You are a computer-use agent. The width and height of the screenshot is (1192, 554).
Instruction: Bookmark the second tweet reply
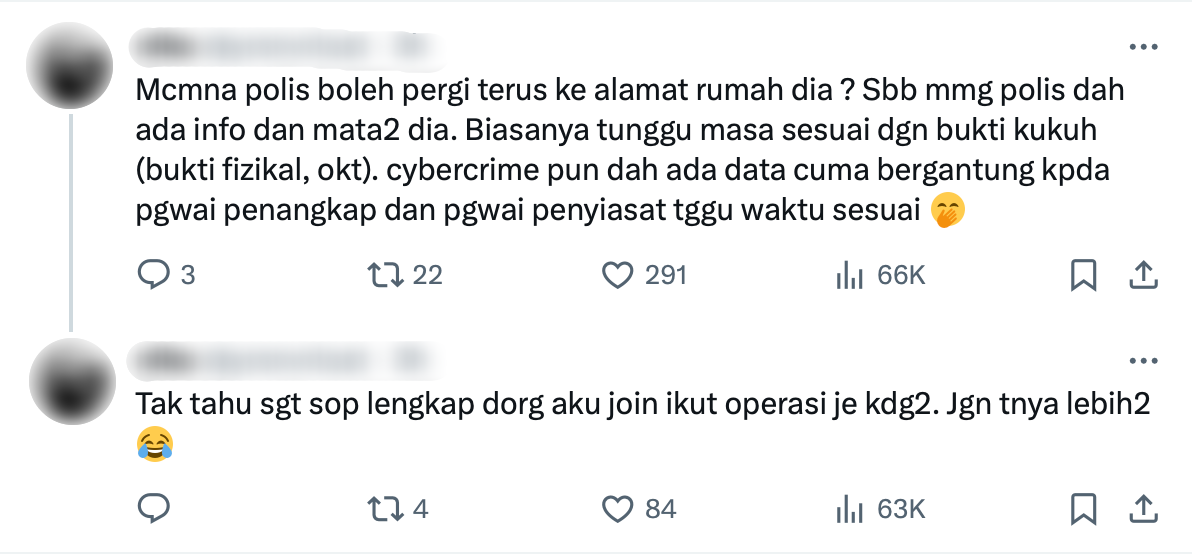coord(1083,509)
